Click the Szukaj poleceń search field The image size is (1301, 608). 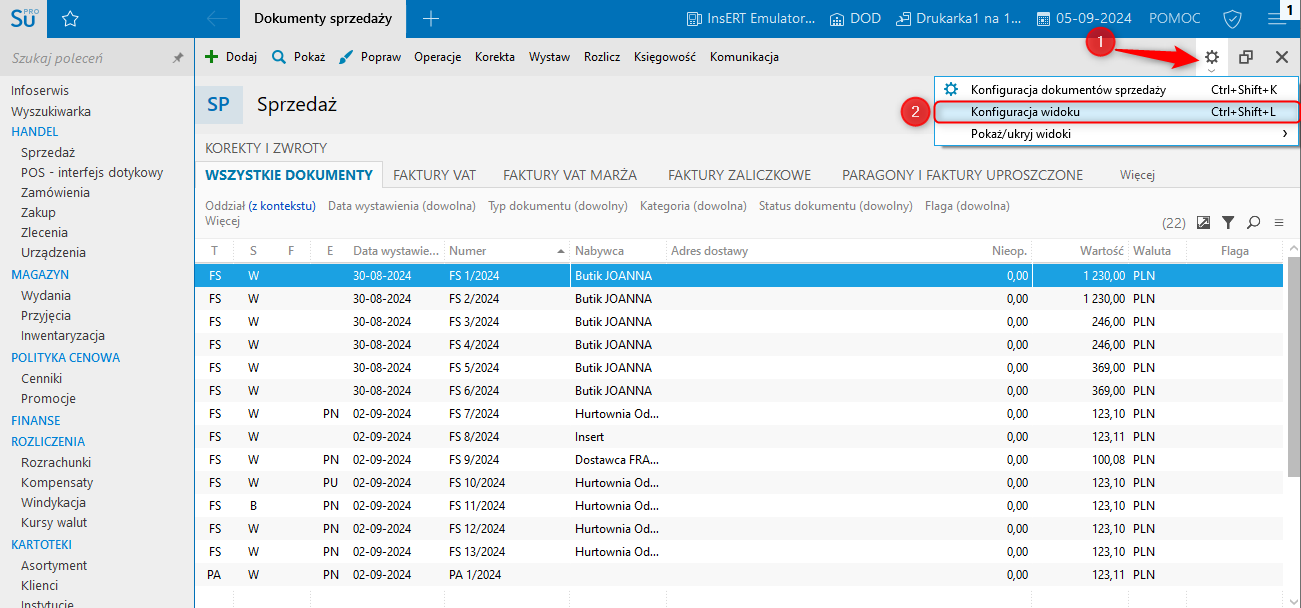85,59
